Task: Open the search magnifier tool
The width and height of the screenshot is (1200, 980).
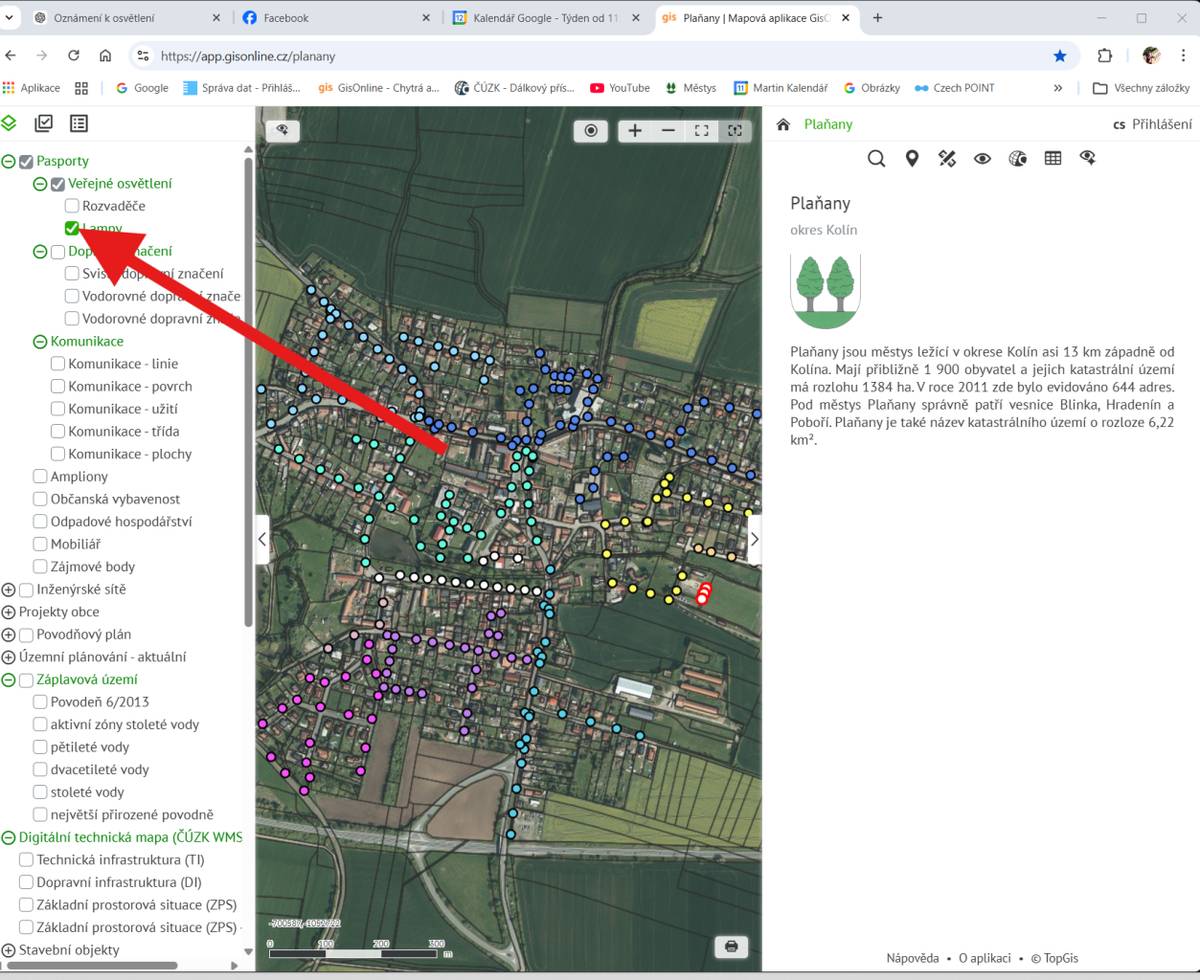Action: pos(876,158)
